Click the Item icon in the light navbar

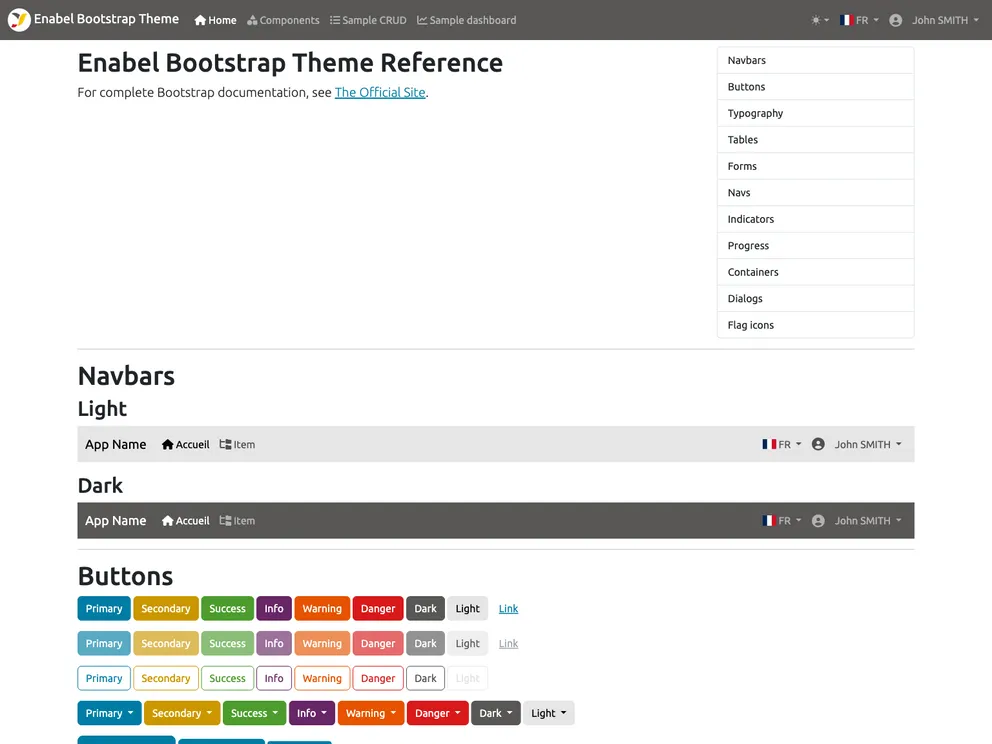pyautogui.click(x=225, y=445)
